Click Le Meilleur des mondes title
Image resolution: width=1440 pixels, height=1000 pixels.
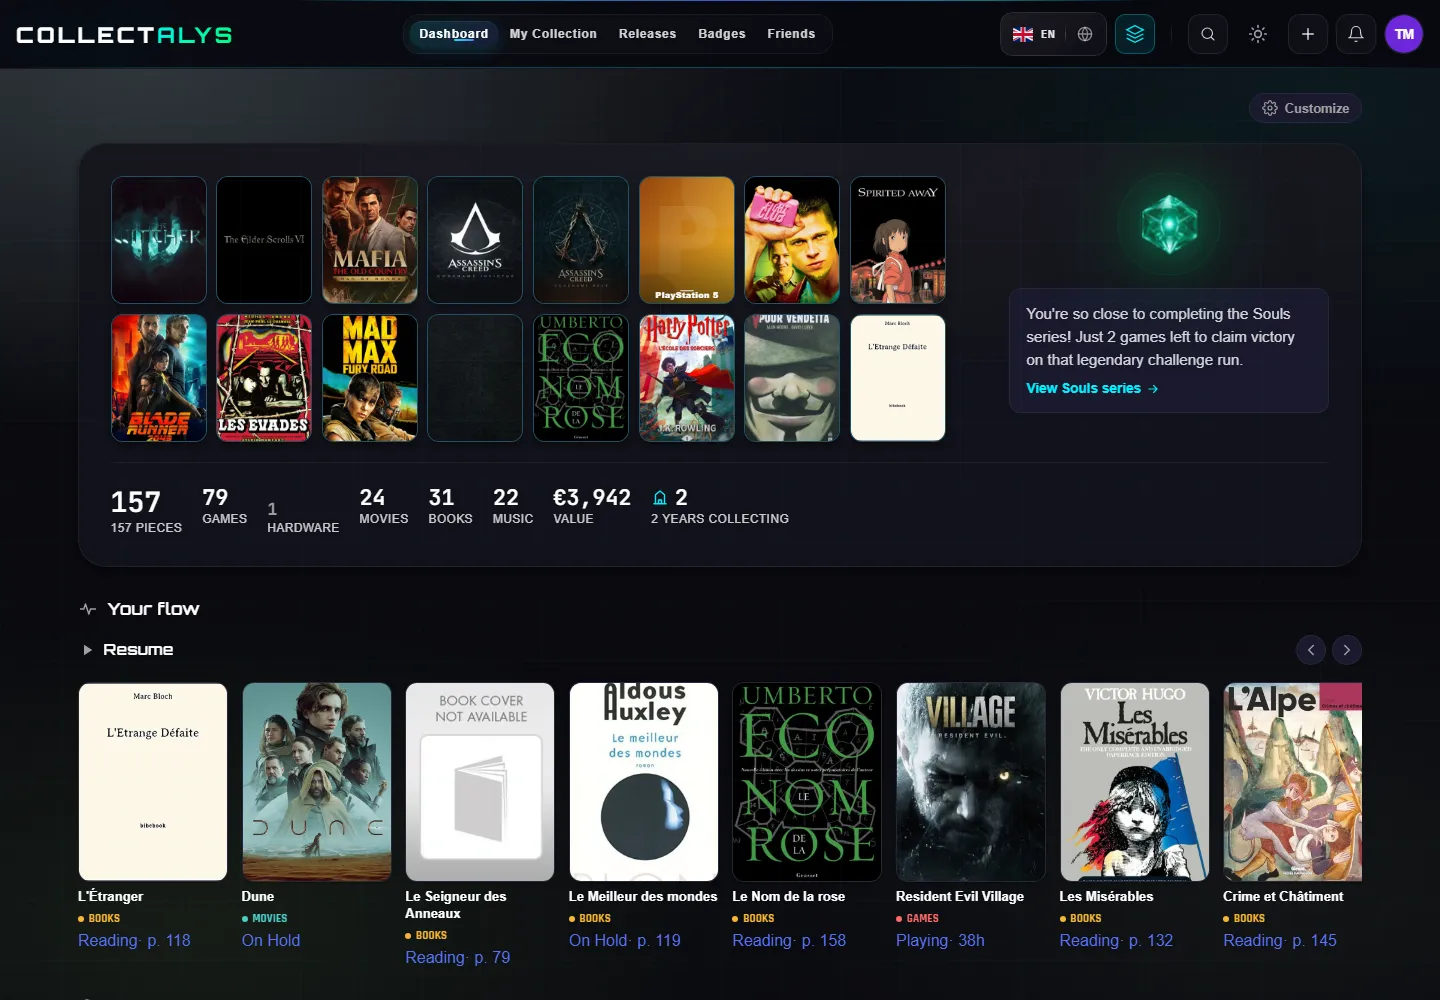click(x=643, y=896)
